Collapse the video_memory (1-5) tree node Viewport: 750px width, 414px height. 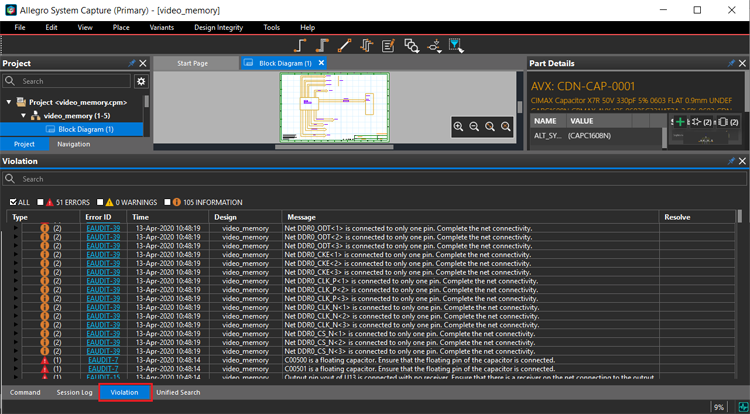[x=23, y=116]
